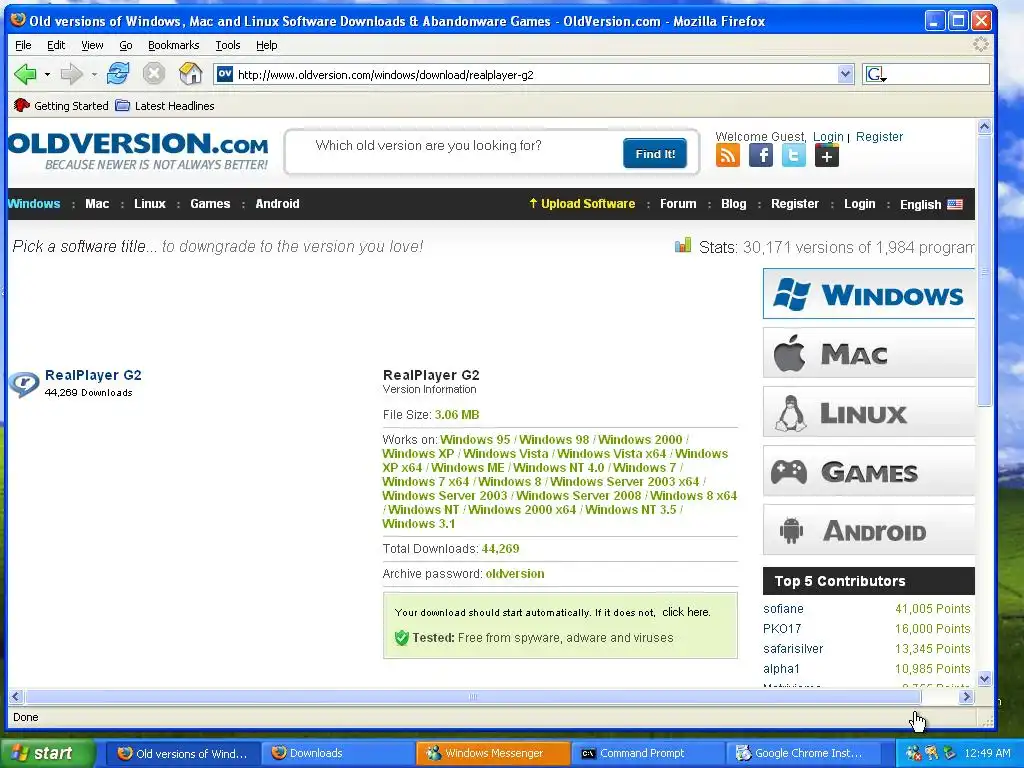Open the Home page icon
This screenshot has height=768, width=1024.
point(191,73)
